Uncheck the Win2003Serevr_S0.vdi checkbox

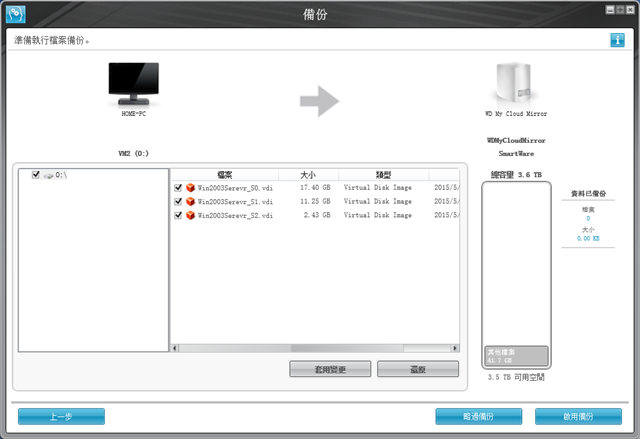178,188
